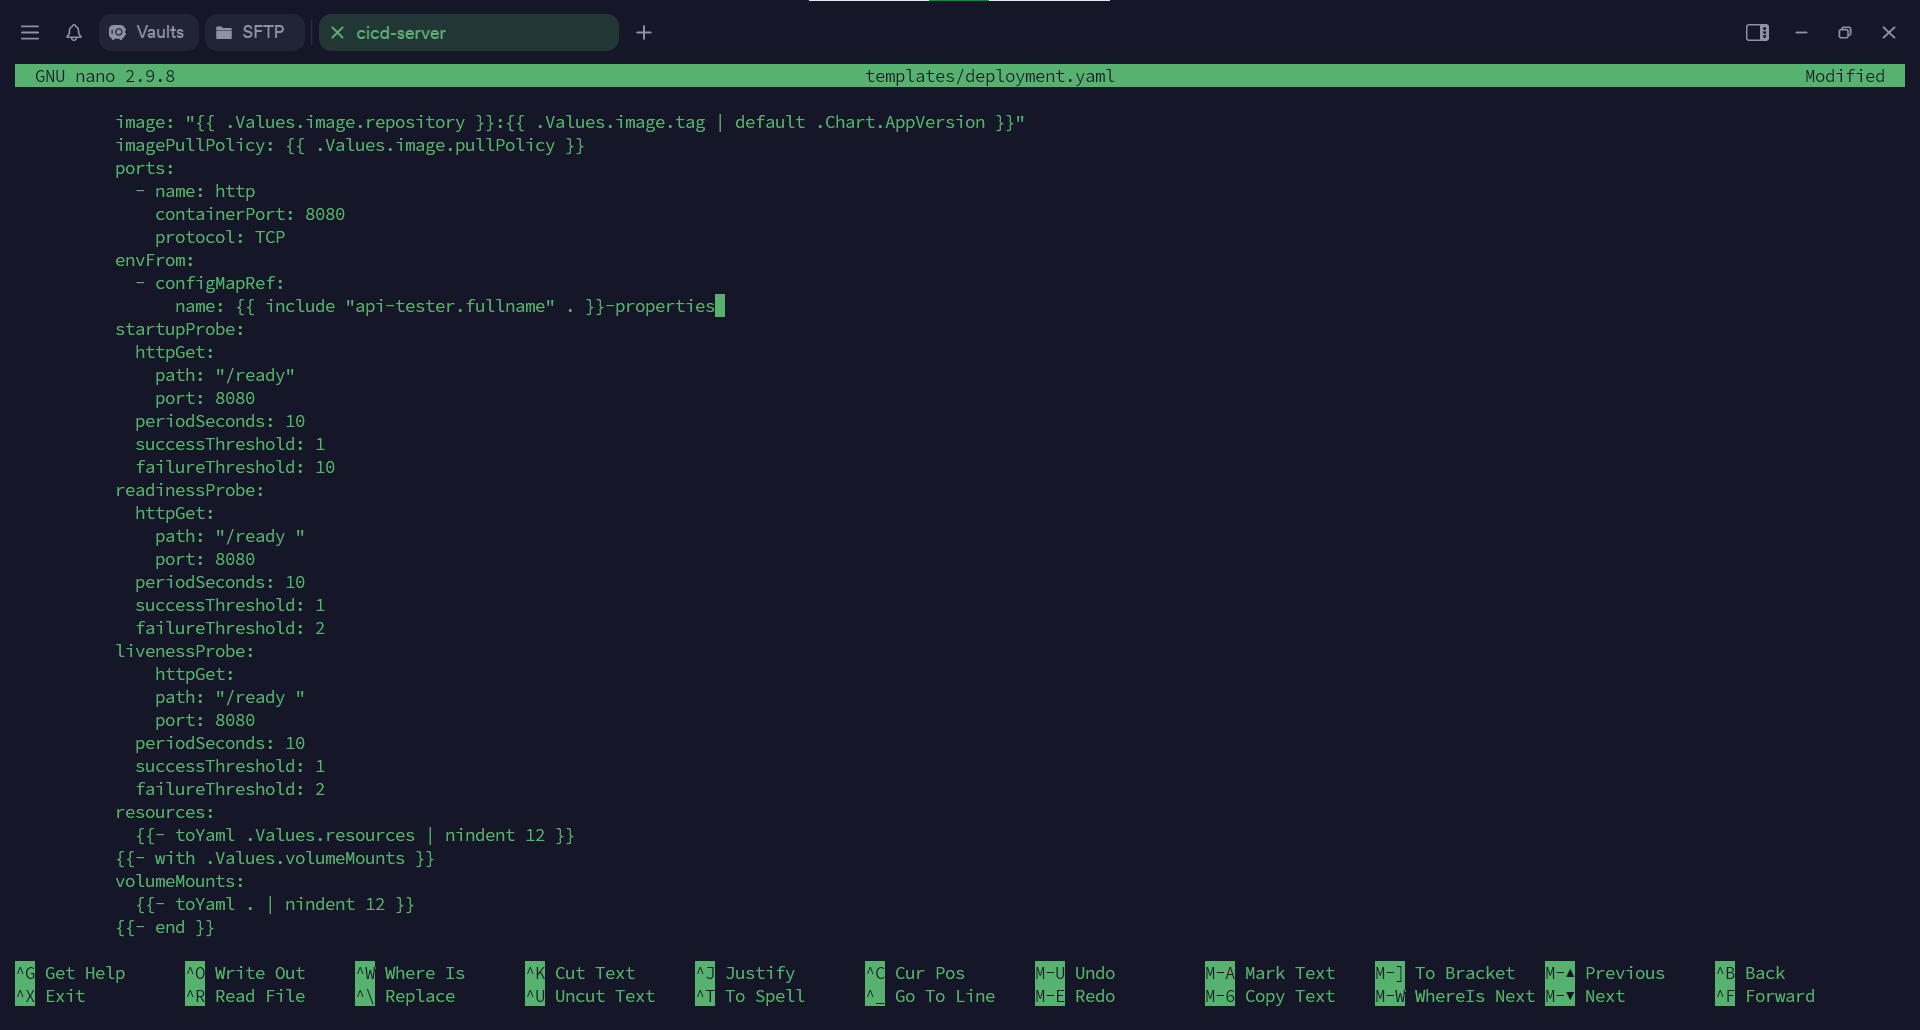Click the Next shortcut label
This screenshot has width=1920, height=1030.
1605,996
